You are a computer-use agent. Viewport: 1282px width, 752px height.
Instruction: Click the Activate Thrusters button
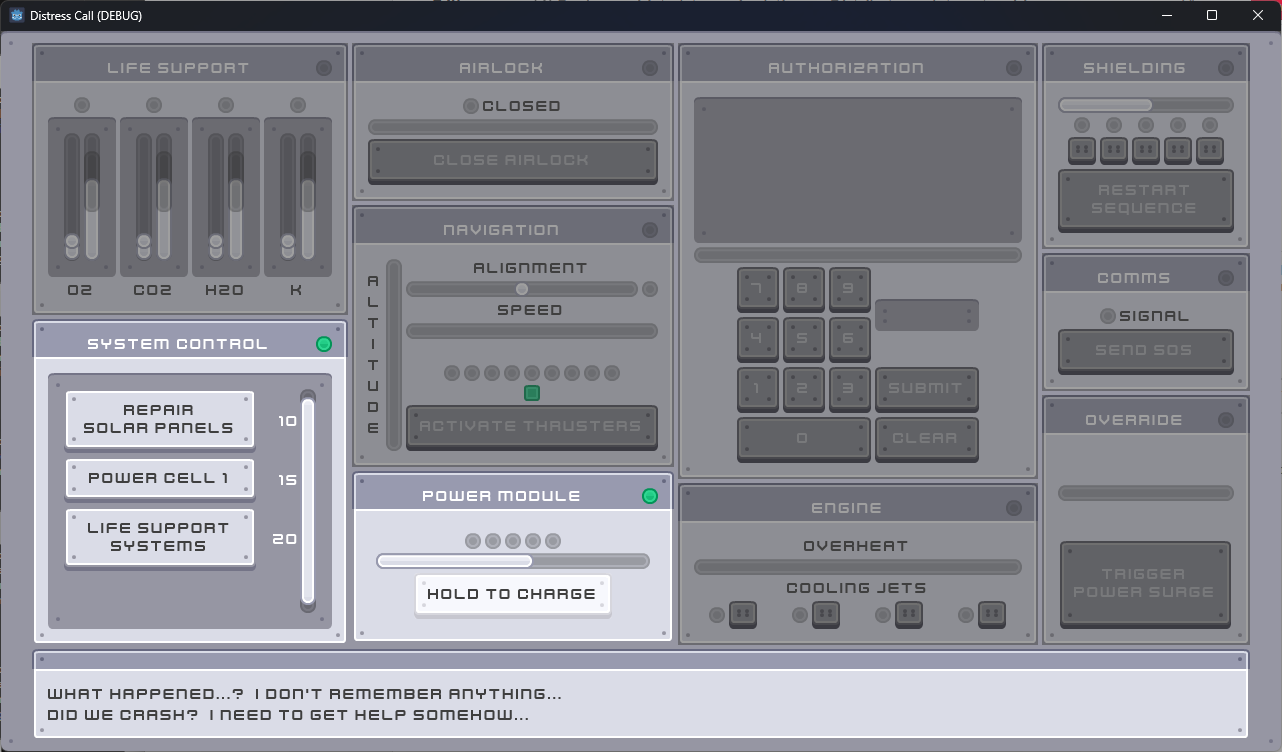(531, 426)
